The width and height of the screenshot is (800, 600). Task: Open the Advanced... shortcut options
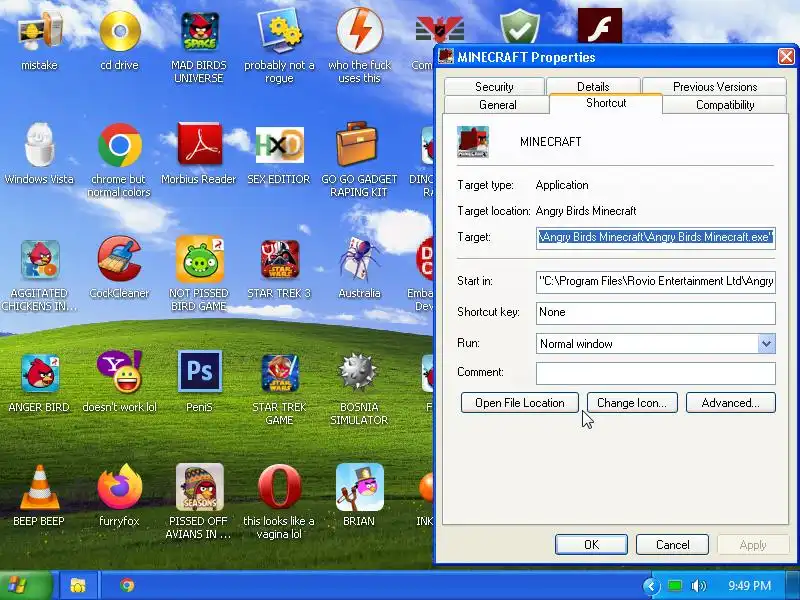(731, 403)
